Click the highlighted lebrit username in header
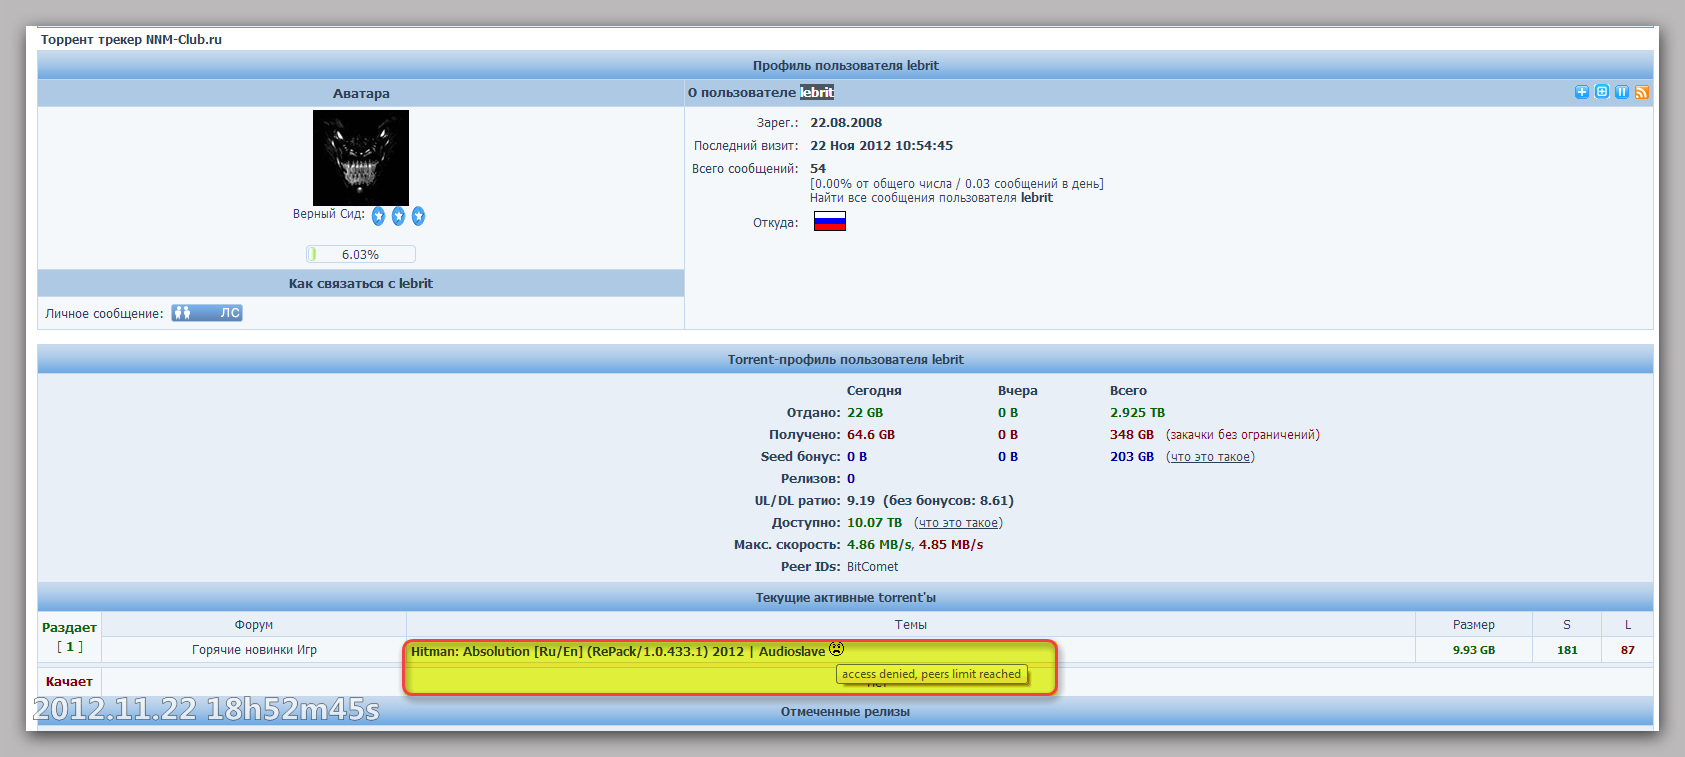Image resolution: width=1685 pixels, height=757 pixels. [816, 92]
